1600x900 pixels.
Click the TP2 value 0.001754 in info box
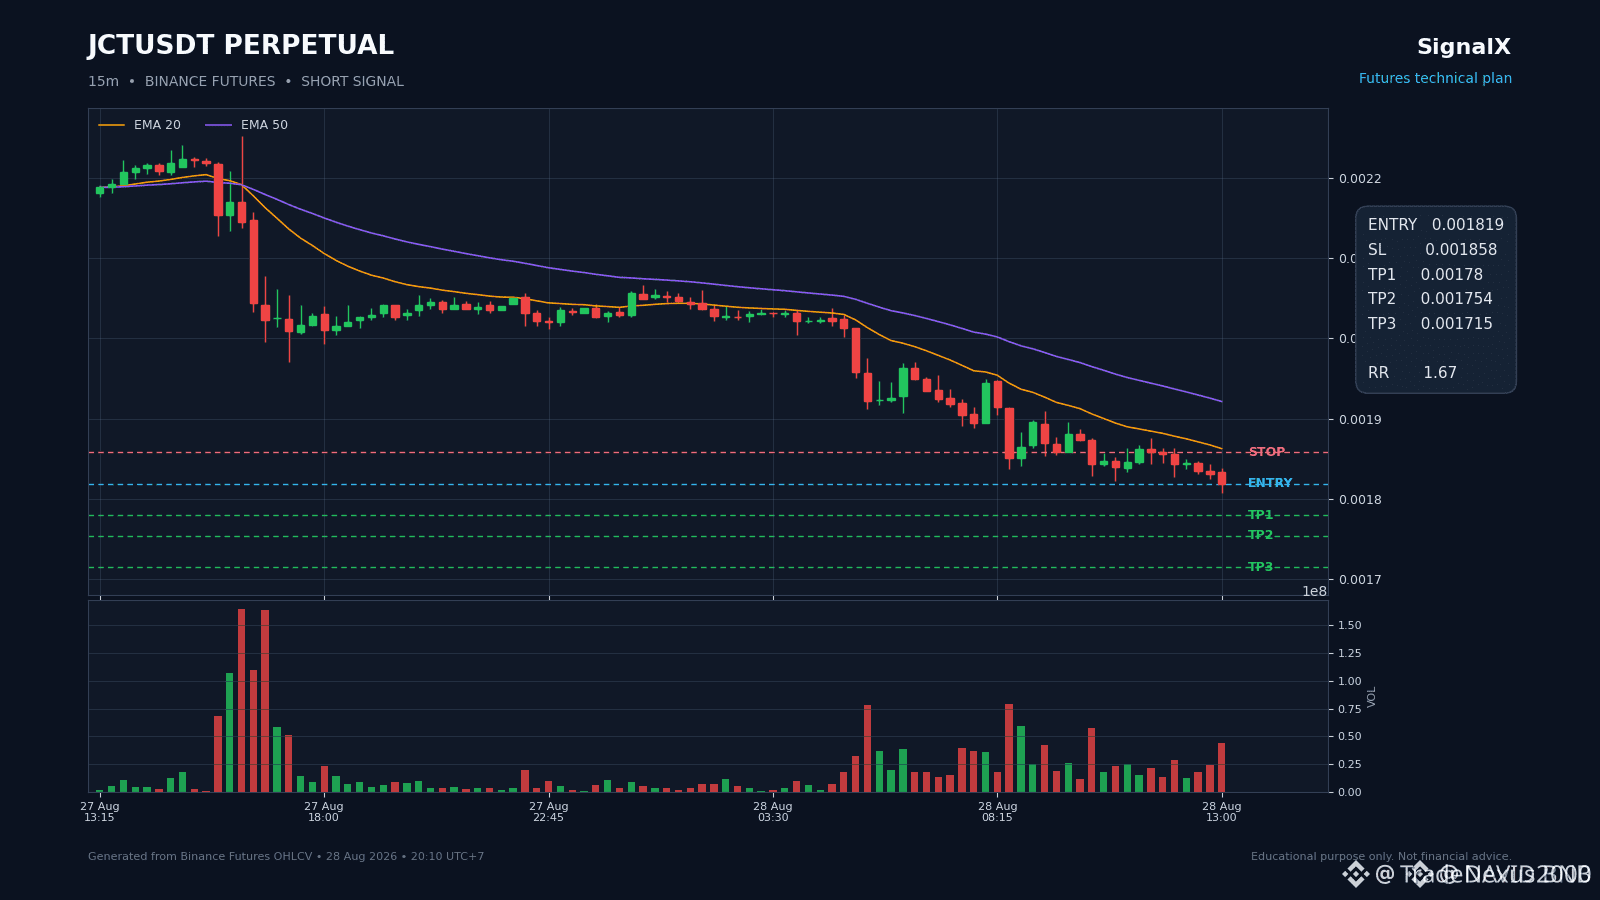coord(1457,299)
